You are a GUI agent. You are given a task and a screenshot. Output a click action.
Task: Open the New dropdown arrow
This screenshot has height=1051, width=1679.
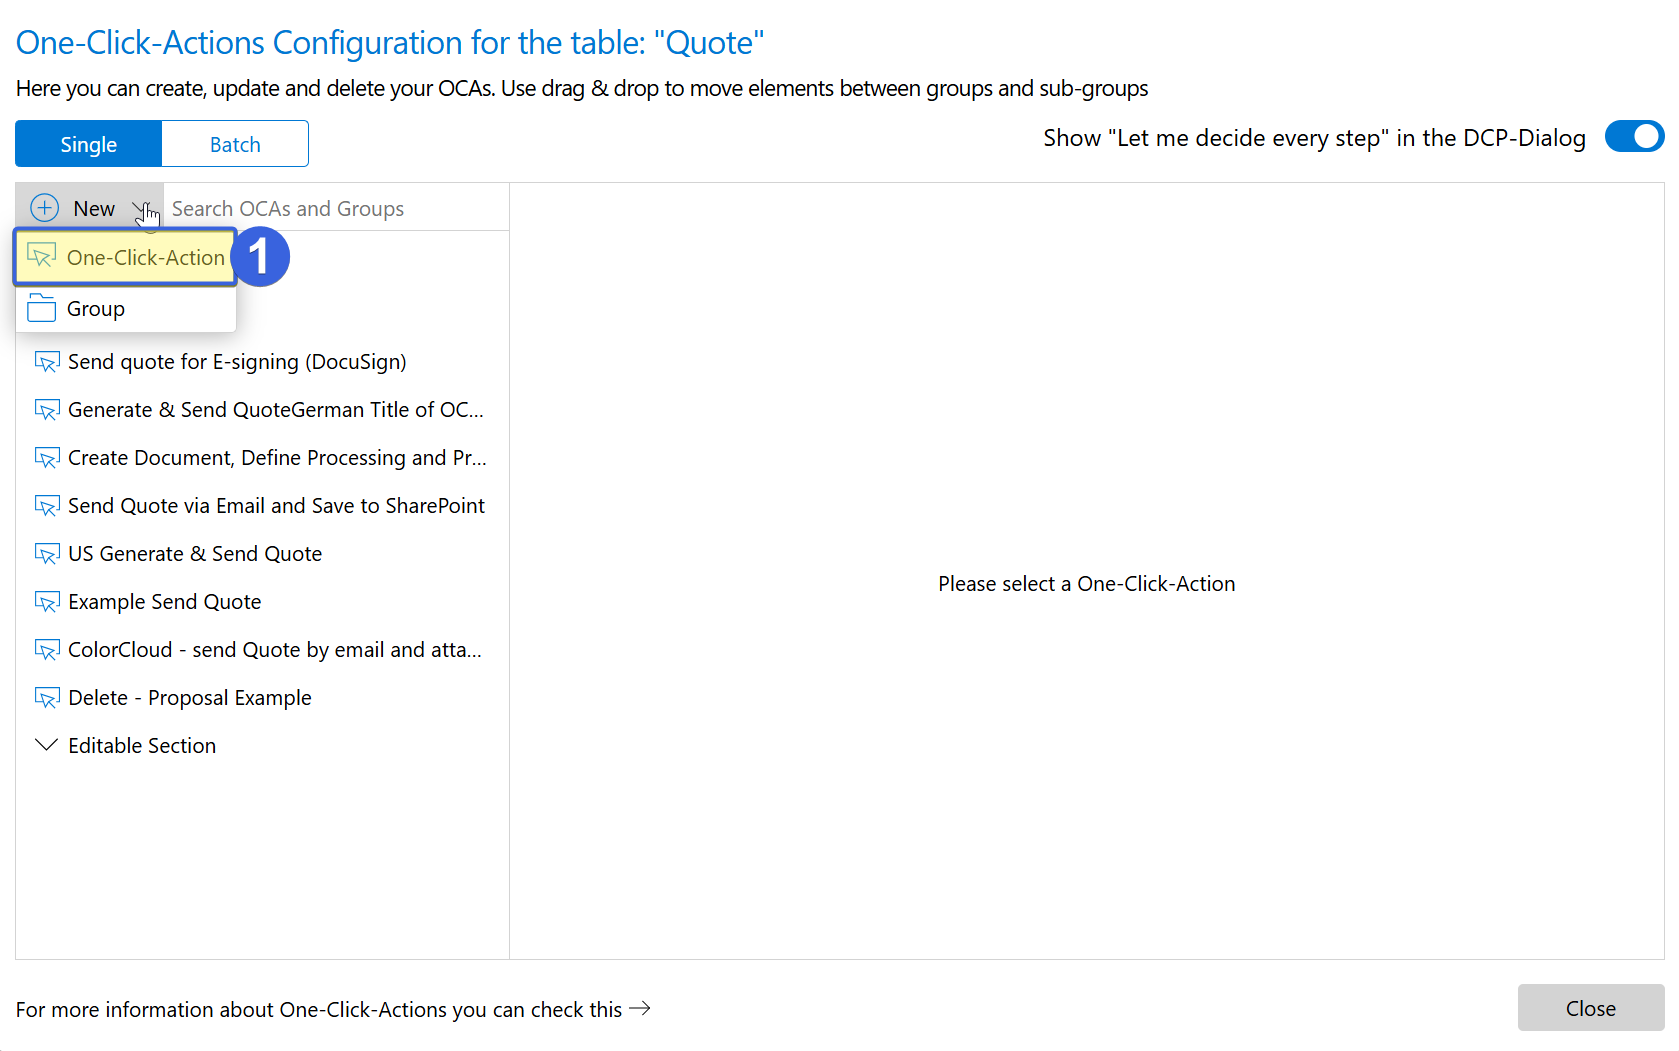click(x=141, y=209)
